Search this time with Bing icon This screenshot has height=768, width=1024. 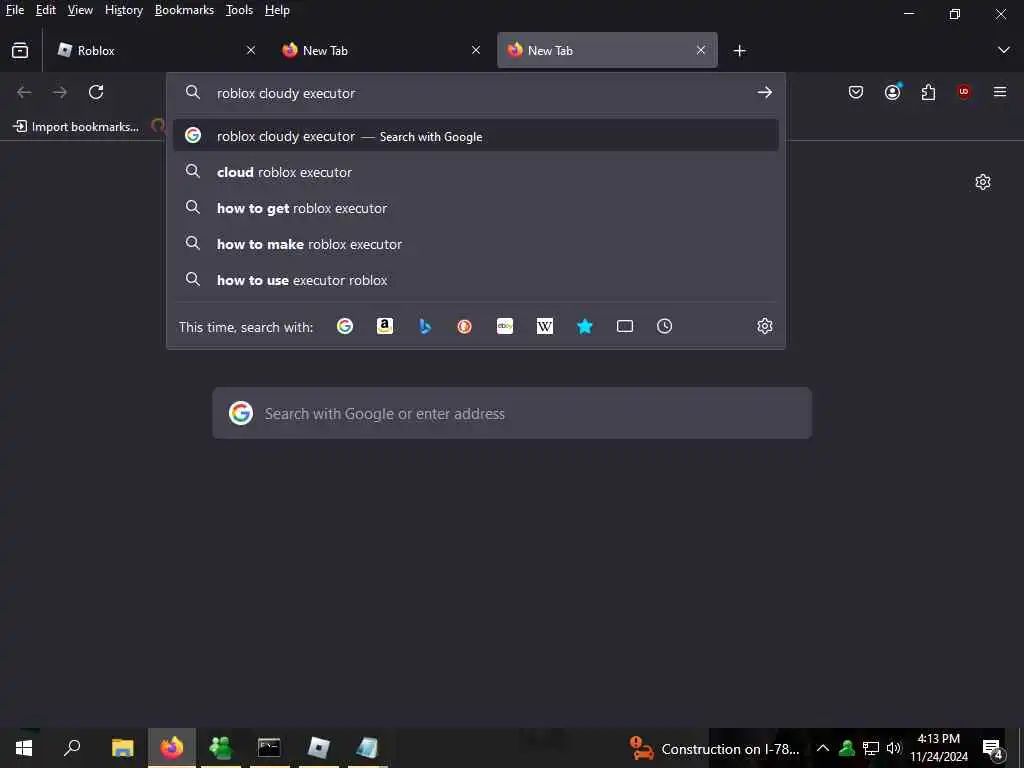click(424, 326)
